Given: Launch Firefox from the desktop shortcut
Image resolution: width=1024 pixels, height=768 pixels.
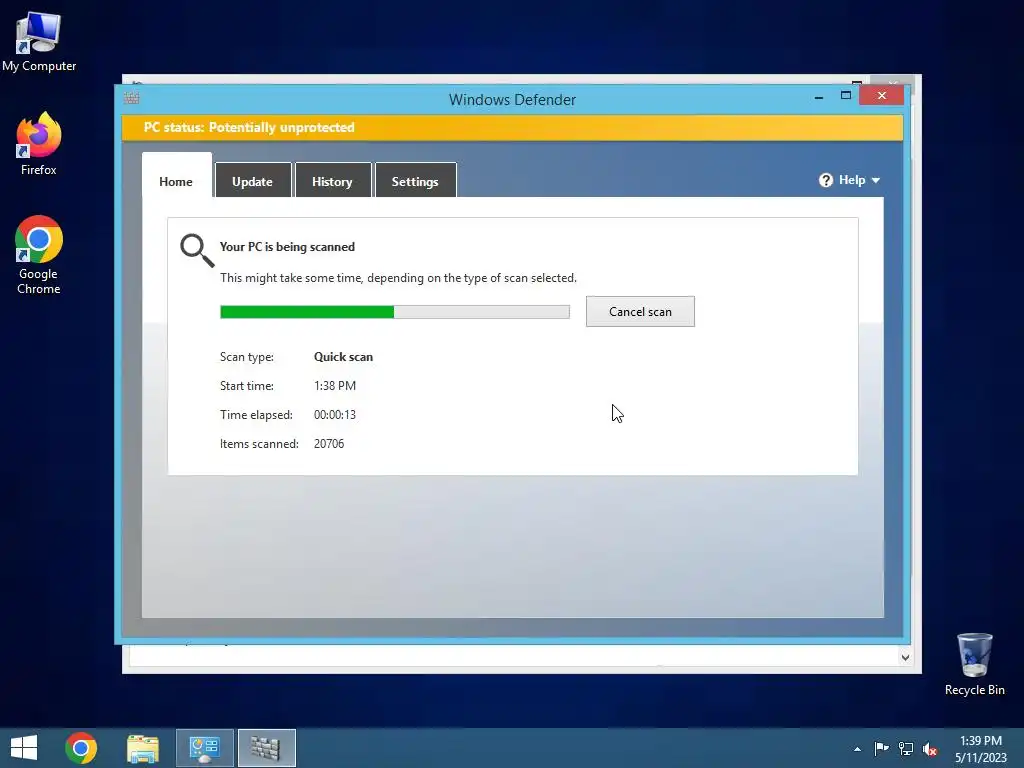Looking at the screenshot, I should [x=39, y=144].
